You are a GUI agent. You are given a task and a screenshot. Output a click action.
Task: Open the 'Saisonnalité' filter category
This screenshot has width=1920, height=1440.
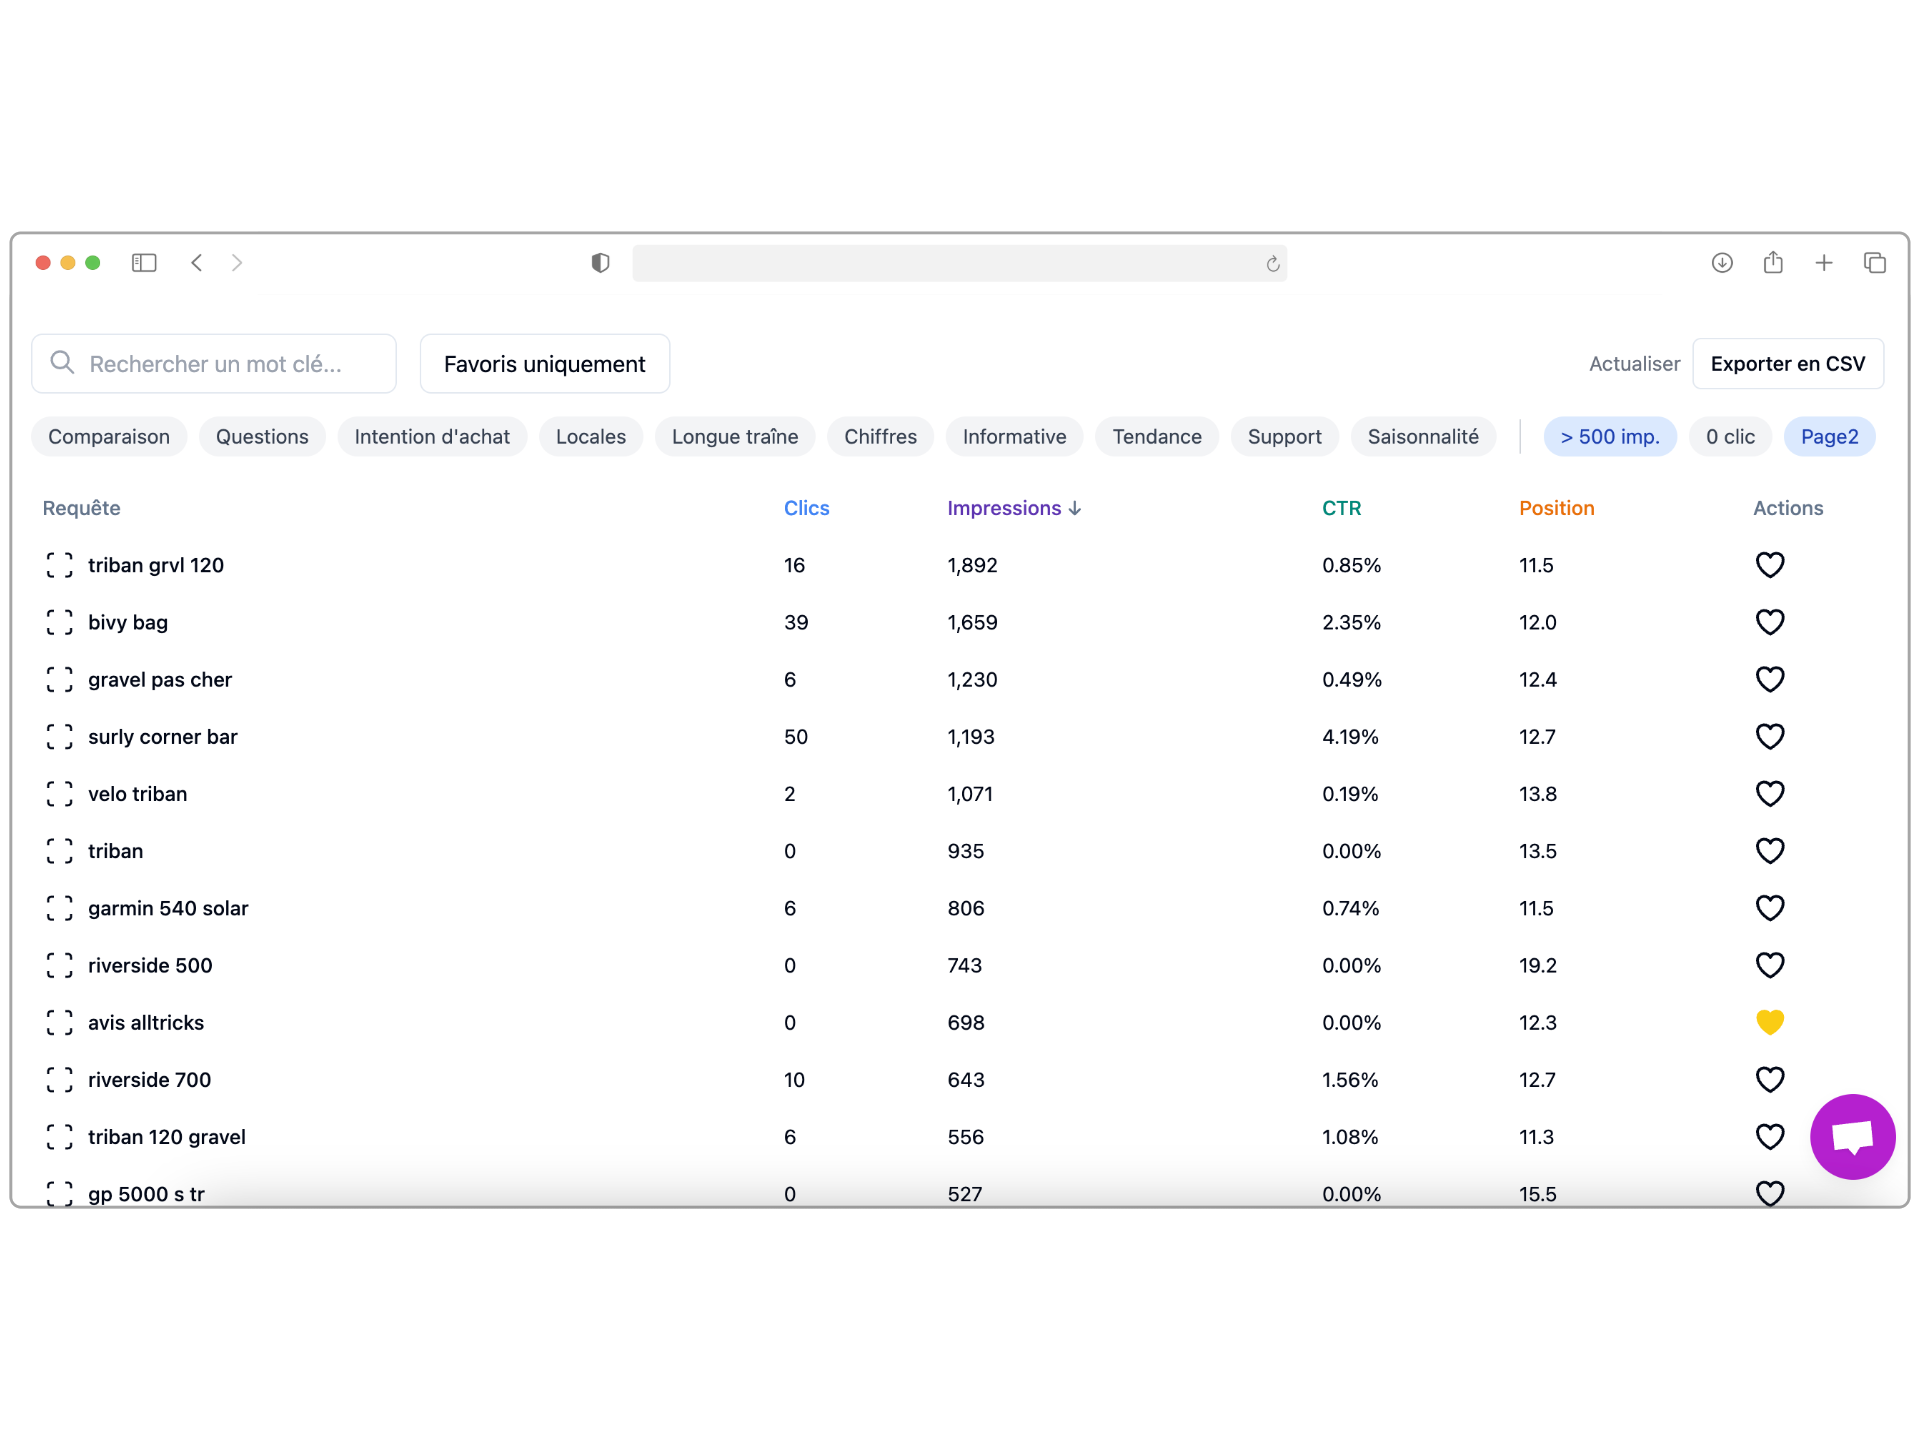[1423, 436]
